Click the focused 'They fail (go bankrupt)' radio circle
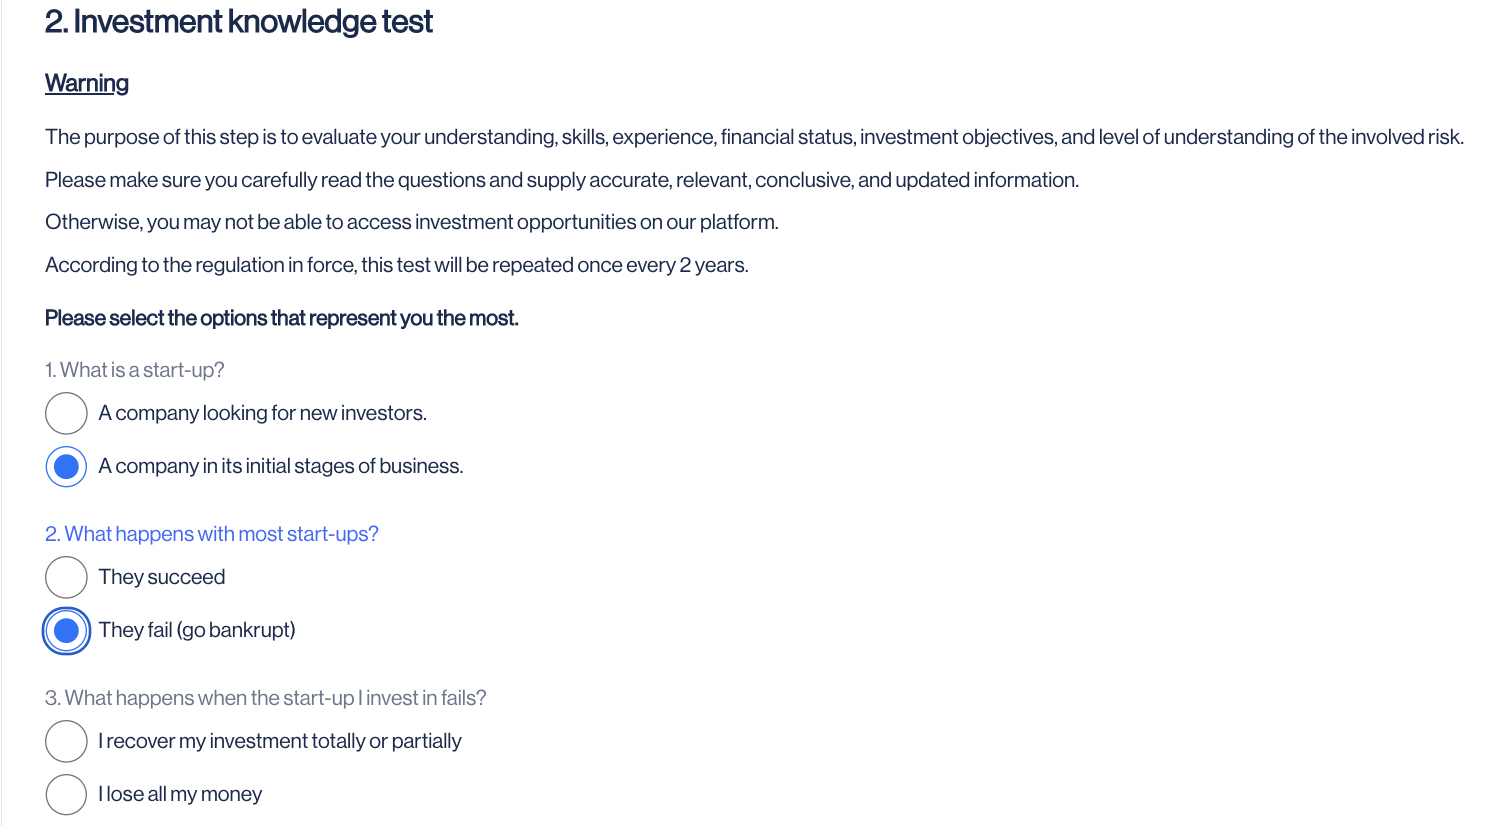This screenshot has width=1486, height=826. click(x=66, y=630)
